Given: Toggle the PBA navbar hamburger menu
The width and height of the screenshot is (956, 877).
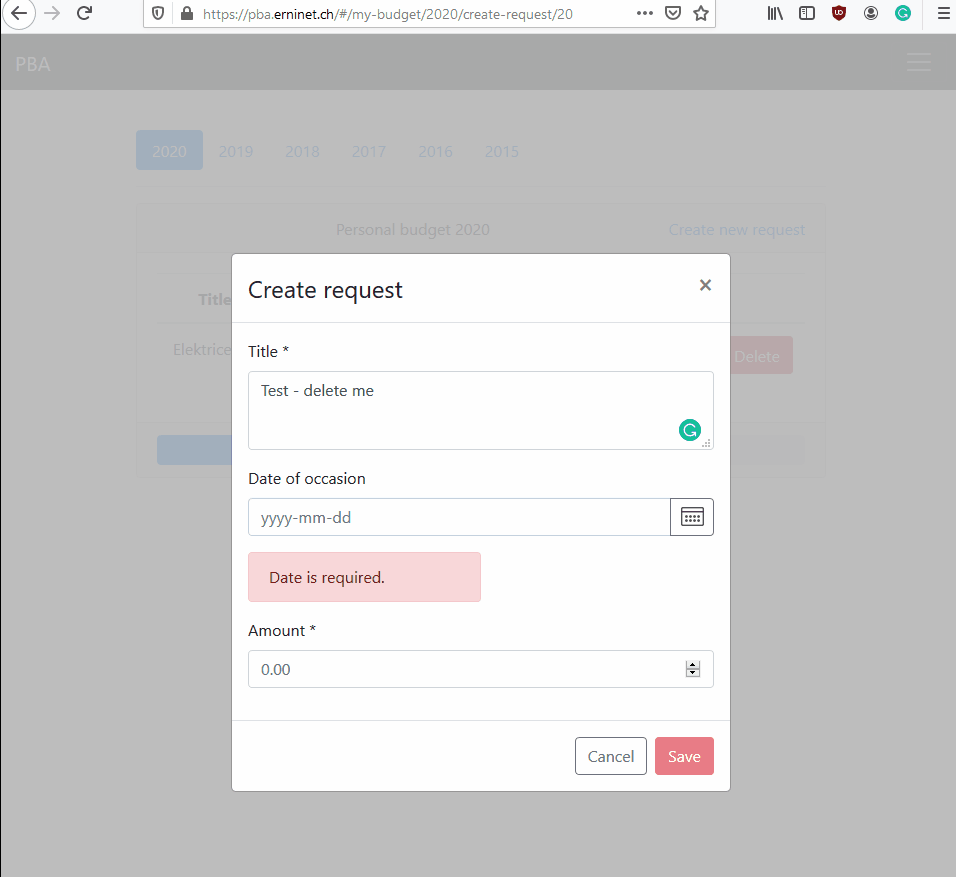Looking at the screenshot, I should (918, 62).
